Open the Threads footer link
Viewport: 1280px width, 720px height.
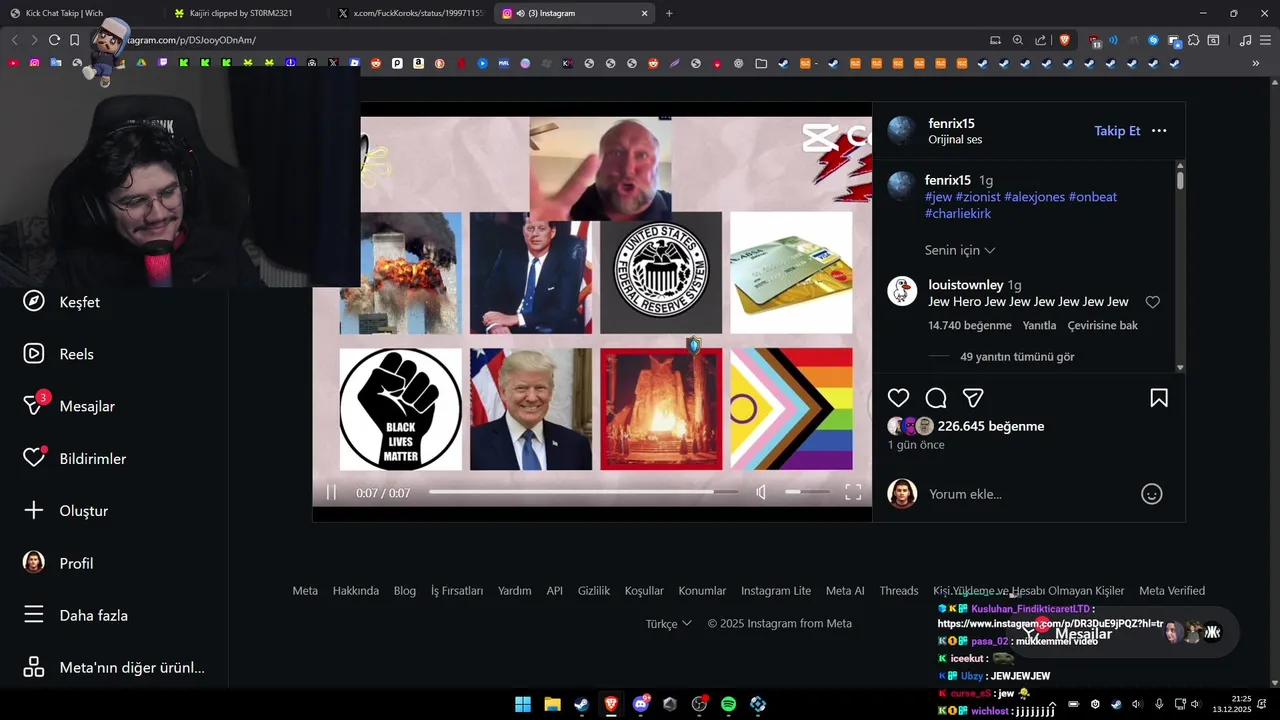(899, 591)
